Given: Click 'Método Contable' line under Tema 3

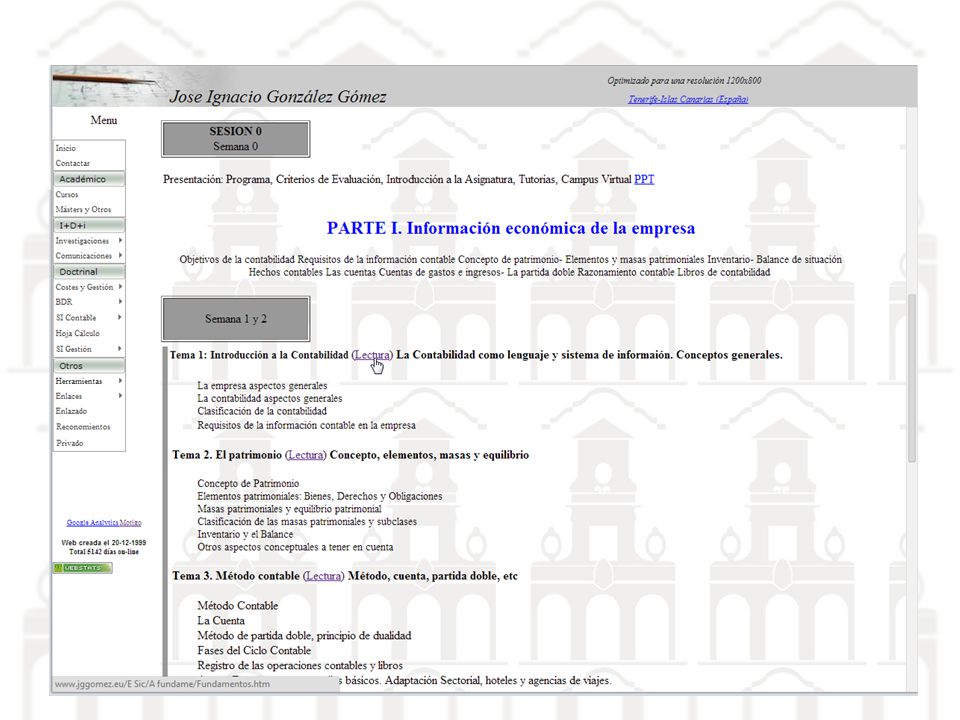Looking at the screenshot, I should [238, 606].
